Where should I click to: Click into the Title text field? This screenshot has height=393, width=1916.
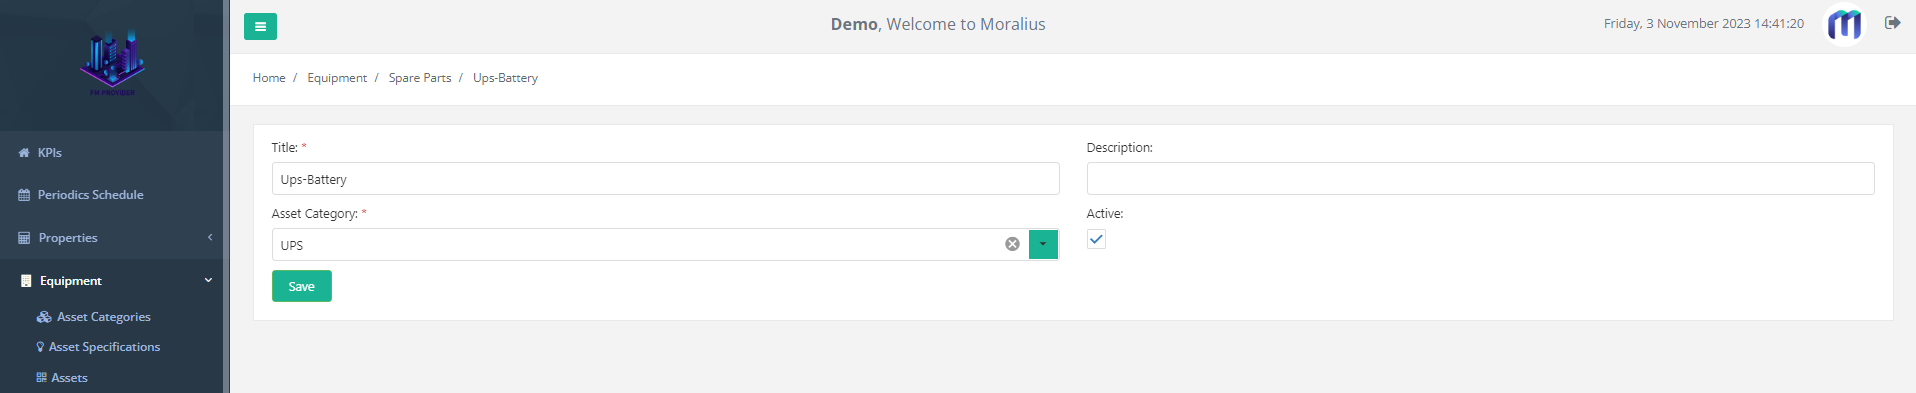[665, 179]
